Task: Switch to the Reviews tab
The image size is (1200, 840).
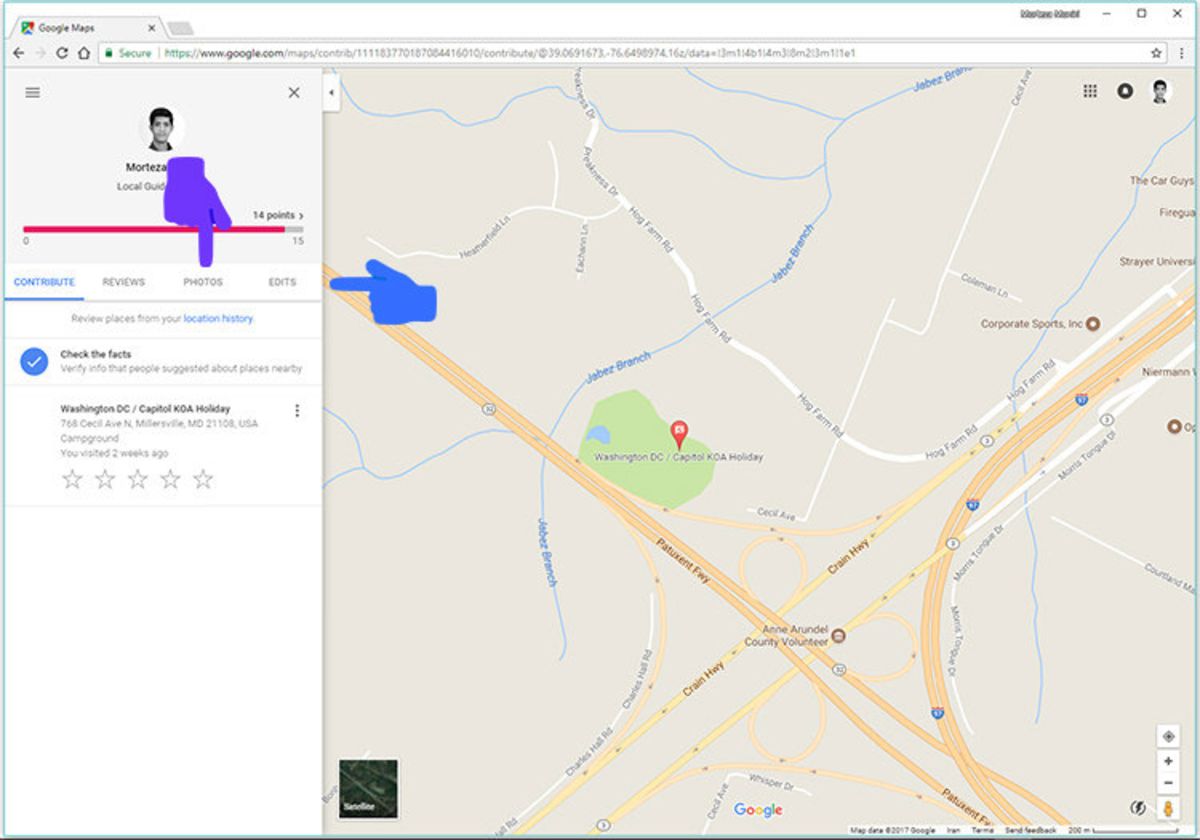Action: tap(123, 282)
